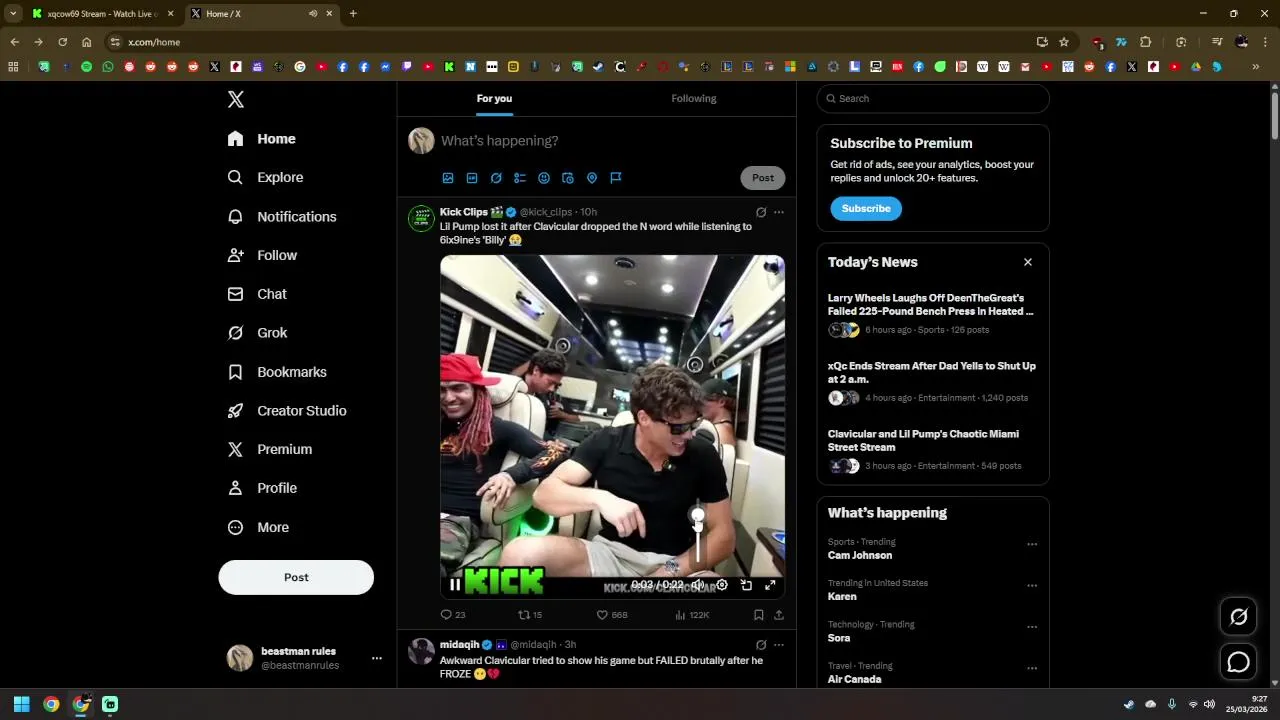The width and height of the screenshot is (1280, 720).
Task: Switch to the Following tab
Action: (694, 98)
